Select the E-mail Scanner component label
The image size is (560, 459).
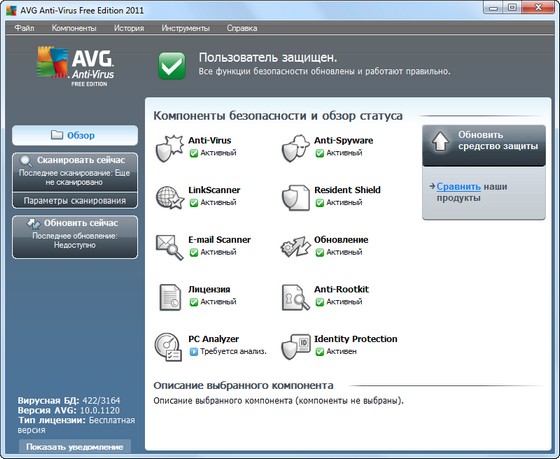click(x=219, y=240)
